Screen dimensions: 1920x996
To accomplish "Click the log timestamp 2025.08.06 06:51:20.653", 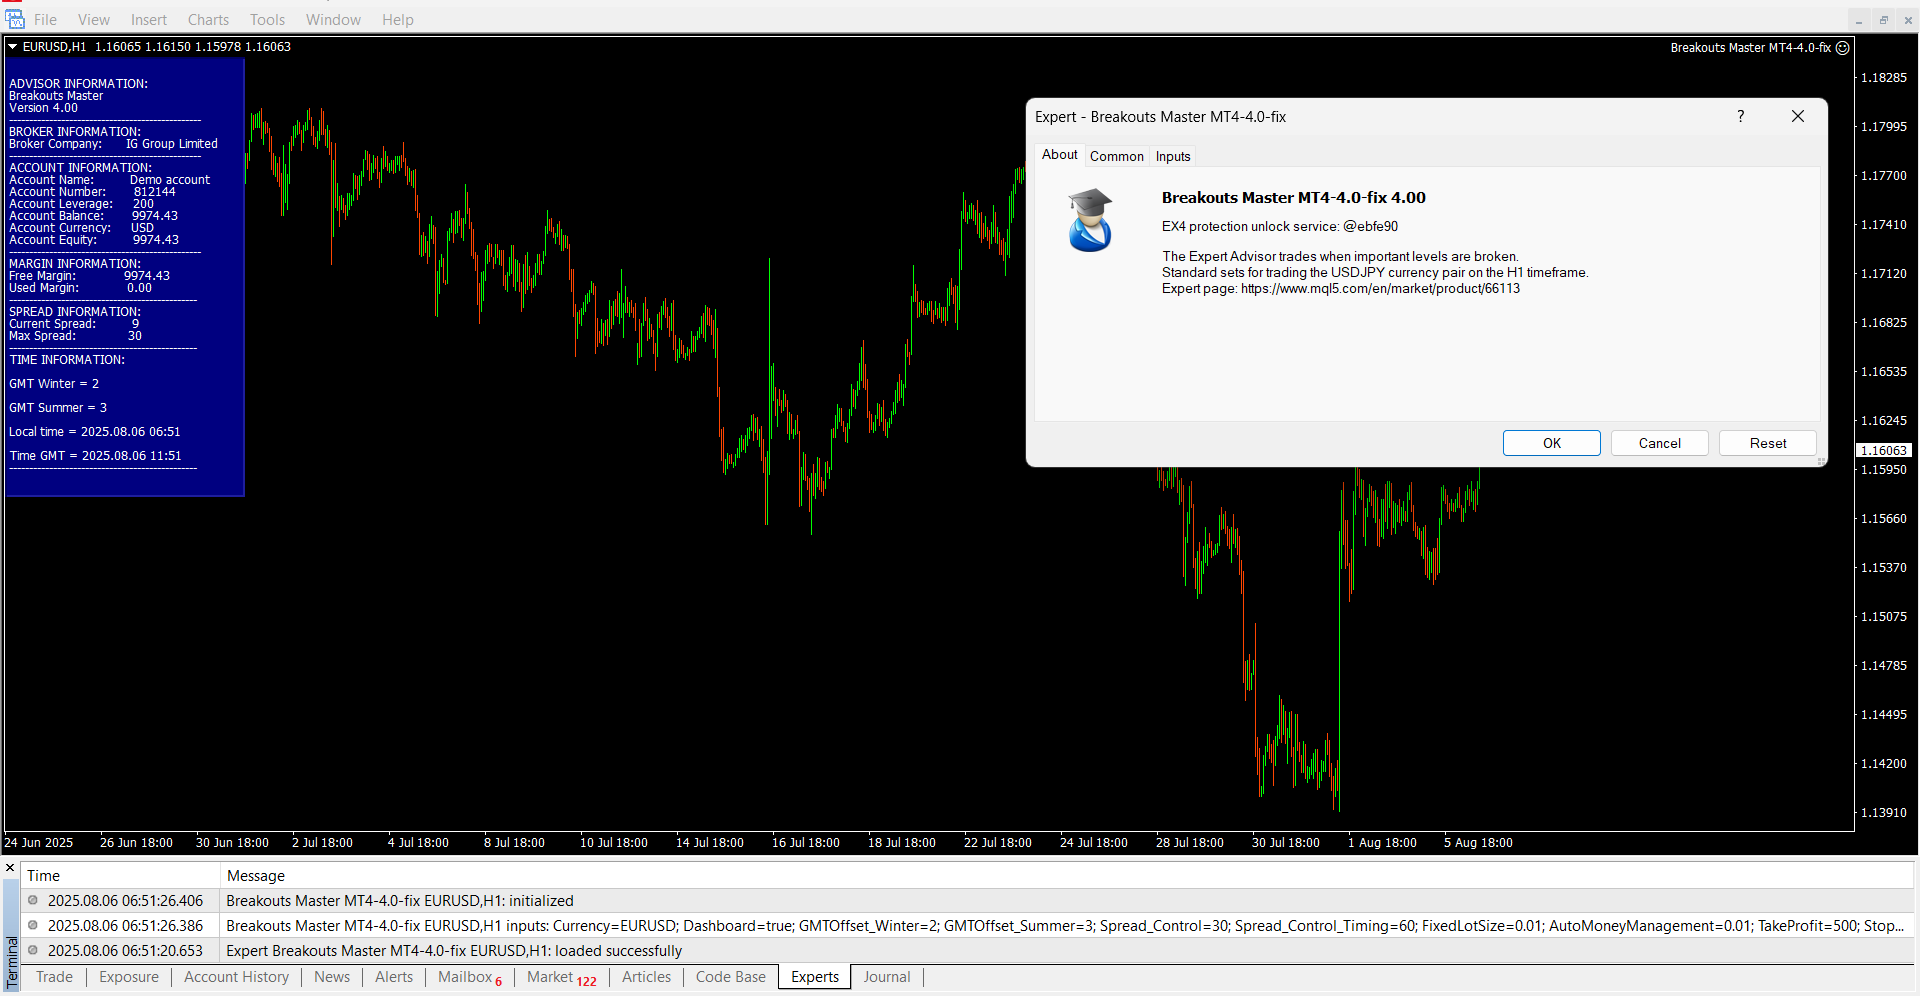I will (x=125, y=950).
